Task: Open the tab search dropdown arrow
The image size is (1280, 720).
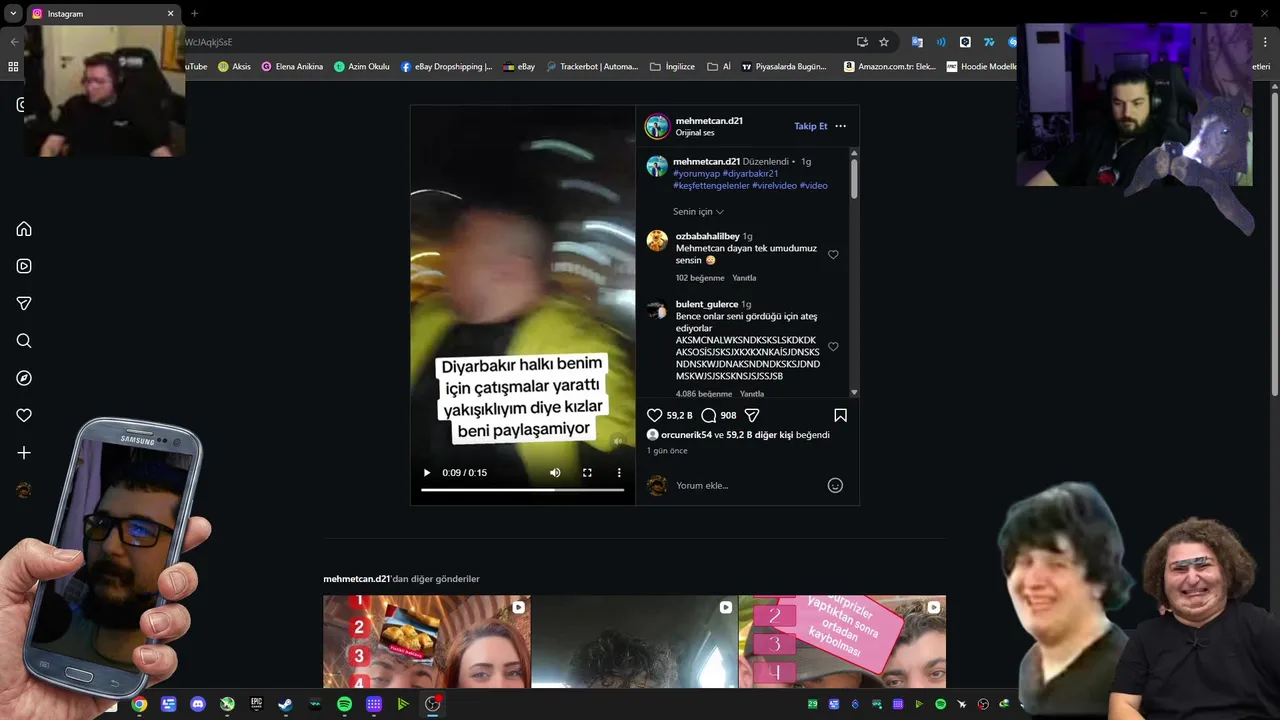Action: click(x=13, y=14)
